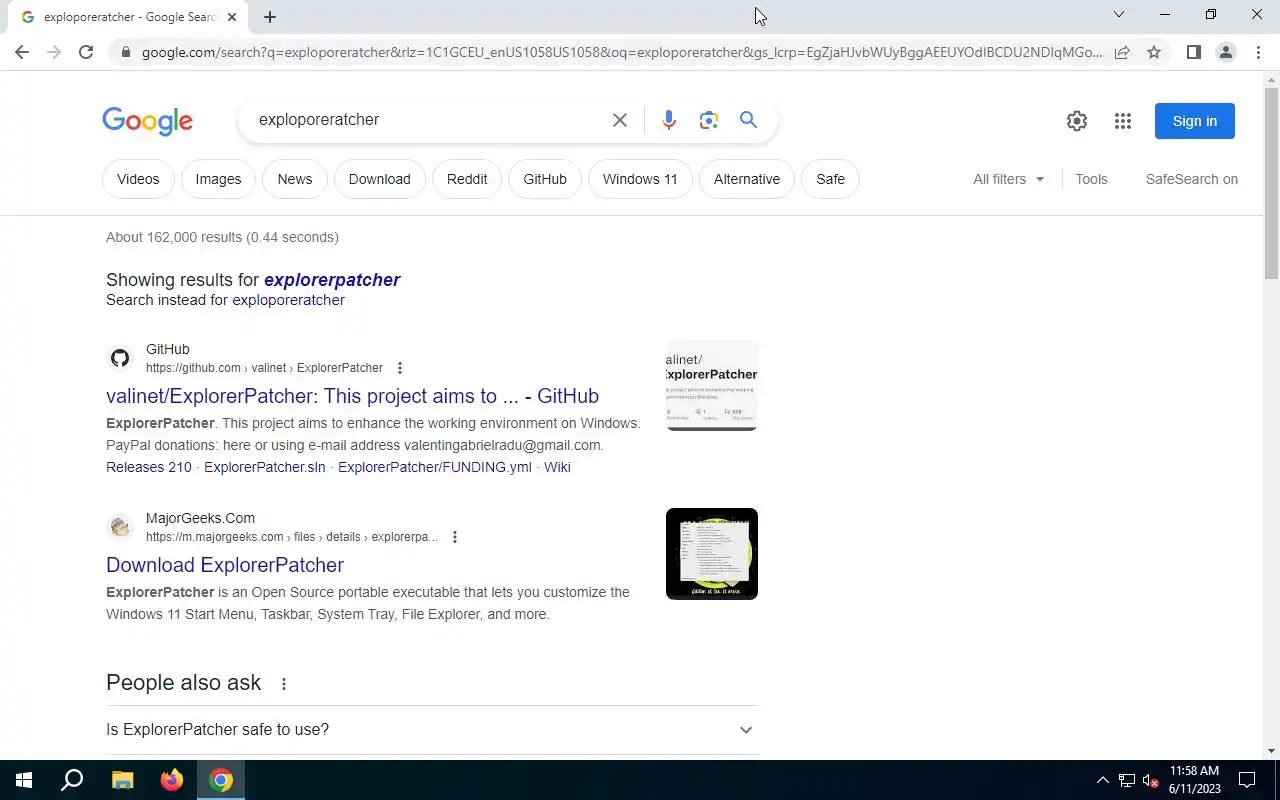Image resolution: width=1280 pixels, height=800 pixels.
Task: Open Windows search from the taskbar
Action: click(x=72, y=780)
